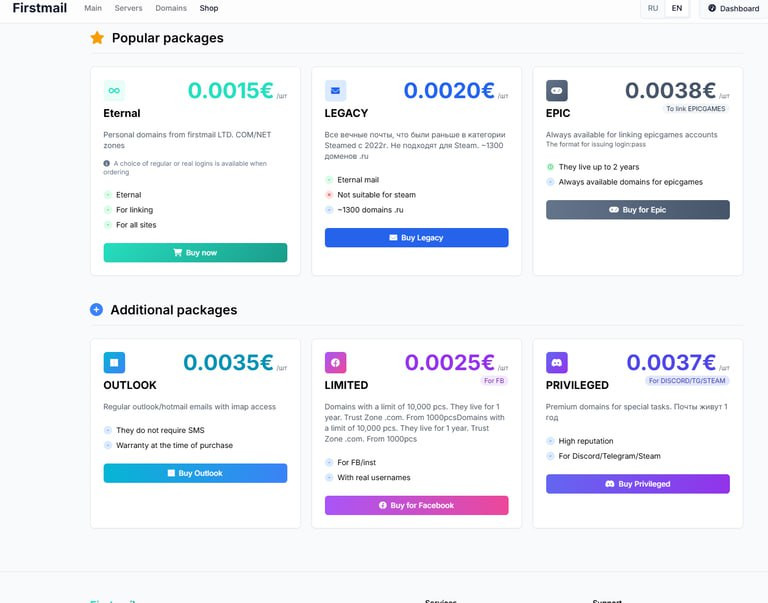Click the OUTLOOK package title
768x603 pixels.
point(130,385)
